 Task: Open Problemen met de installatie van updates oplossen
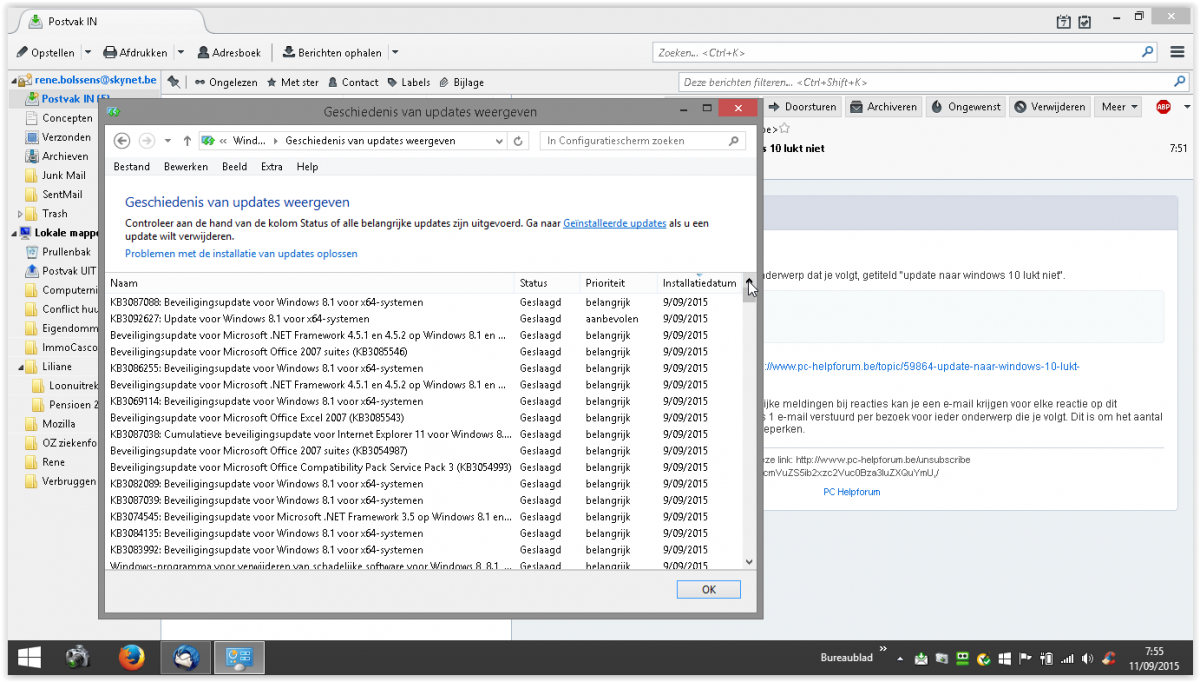pos(241,254)
